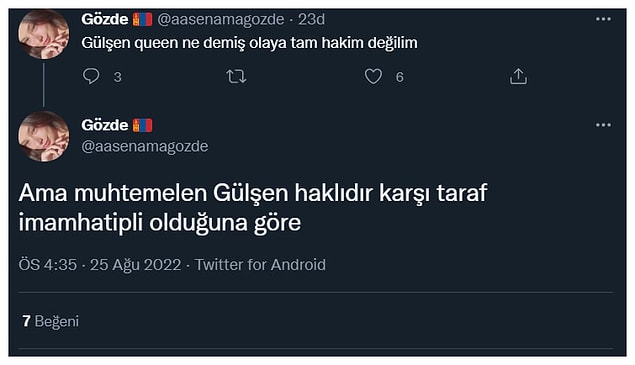
Task: Open the 23d timestamp link
Action: (311, 19)
